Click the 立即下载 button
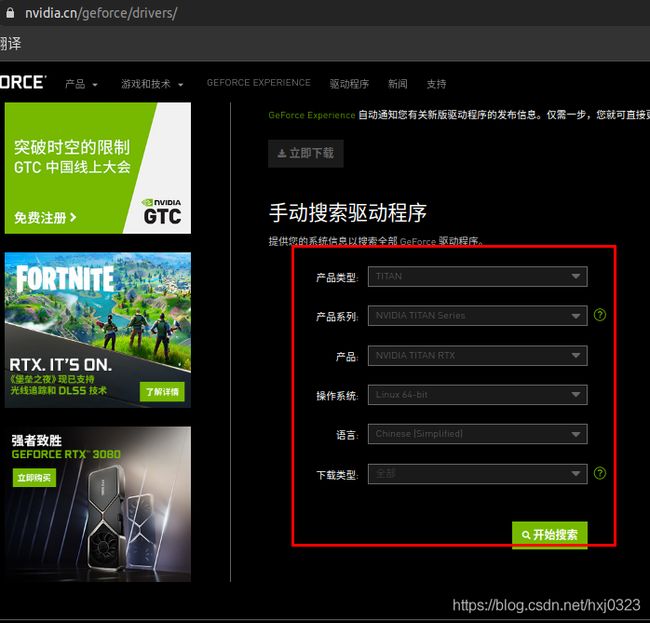The image size is (650, 623). pyautogui.click(x=306, y=153)
